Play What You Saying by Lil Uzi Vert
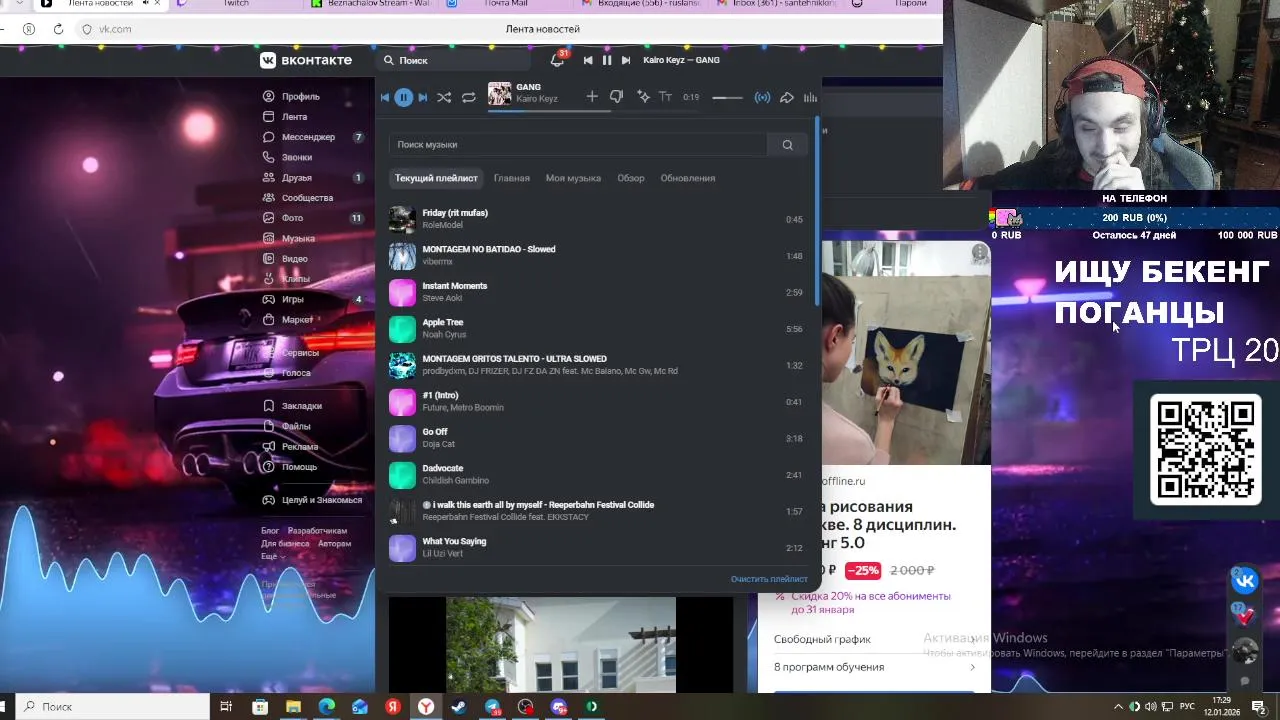The image size is (1280, 720). pyautogui.click(x=597, y=547)
